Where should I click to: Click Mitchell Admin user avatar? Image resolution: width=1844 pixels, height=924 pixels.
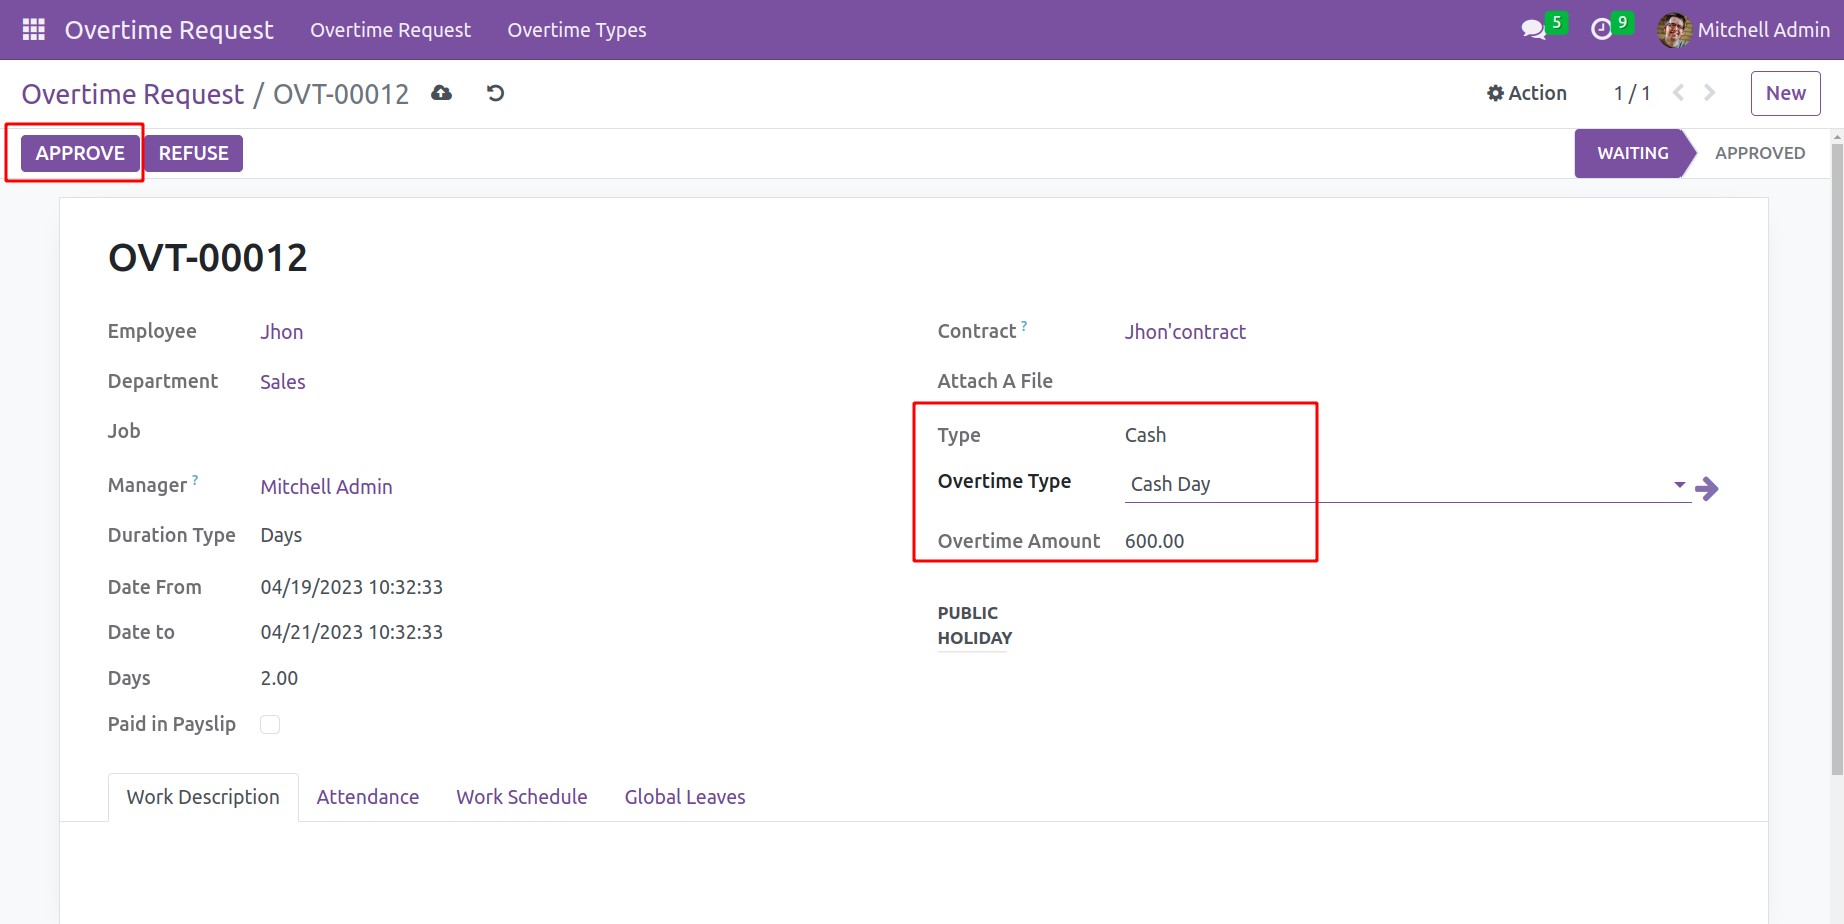1674,30
